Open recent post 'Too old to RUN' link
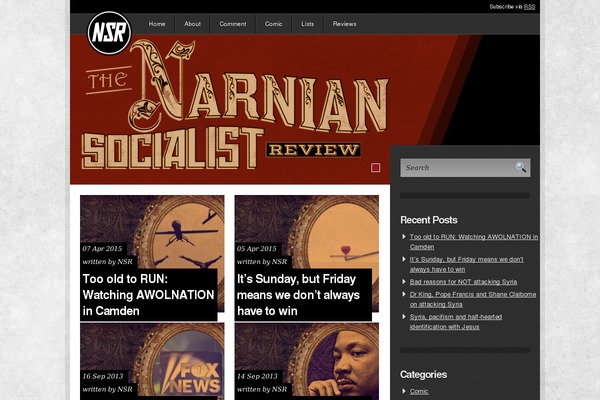Screen dimensions: 600x400 click(474, 242)
